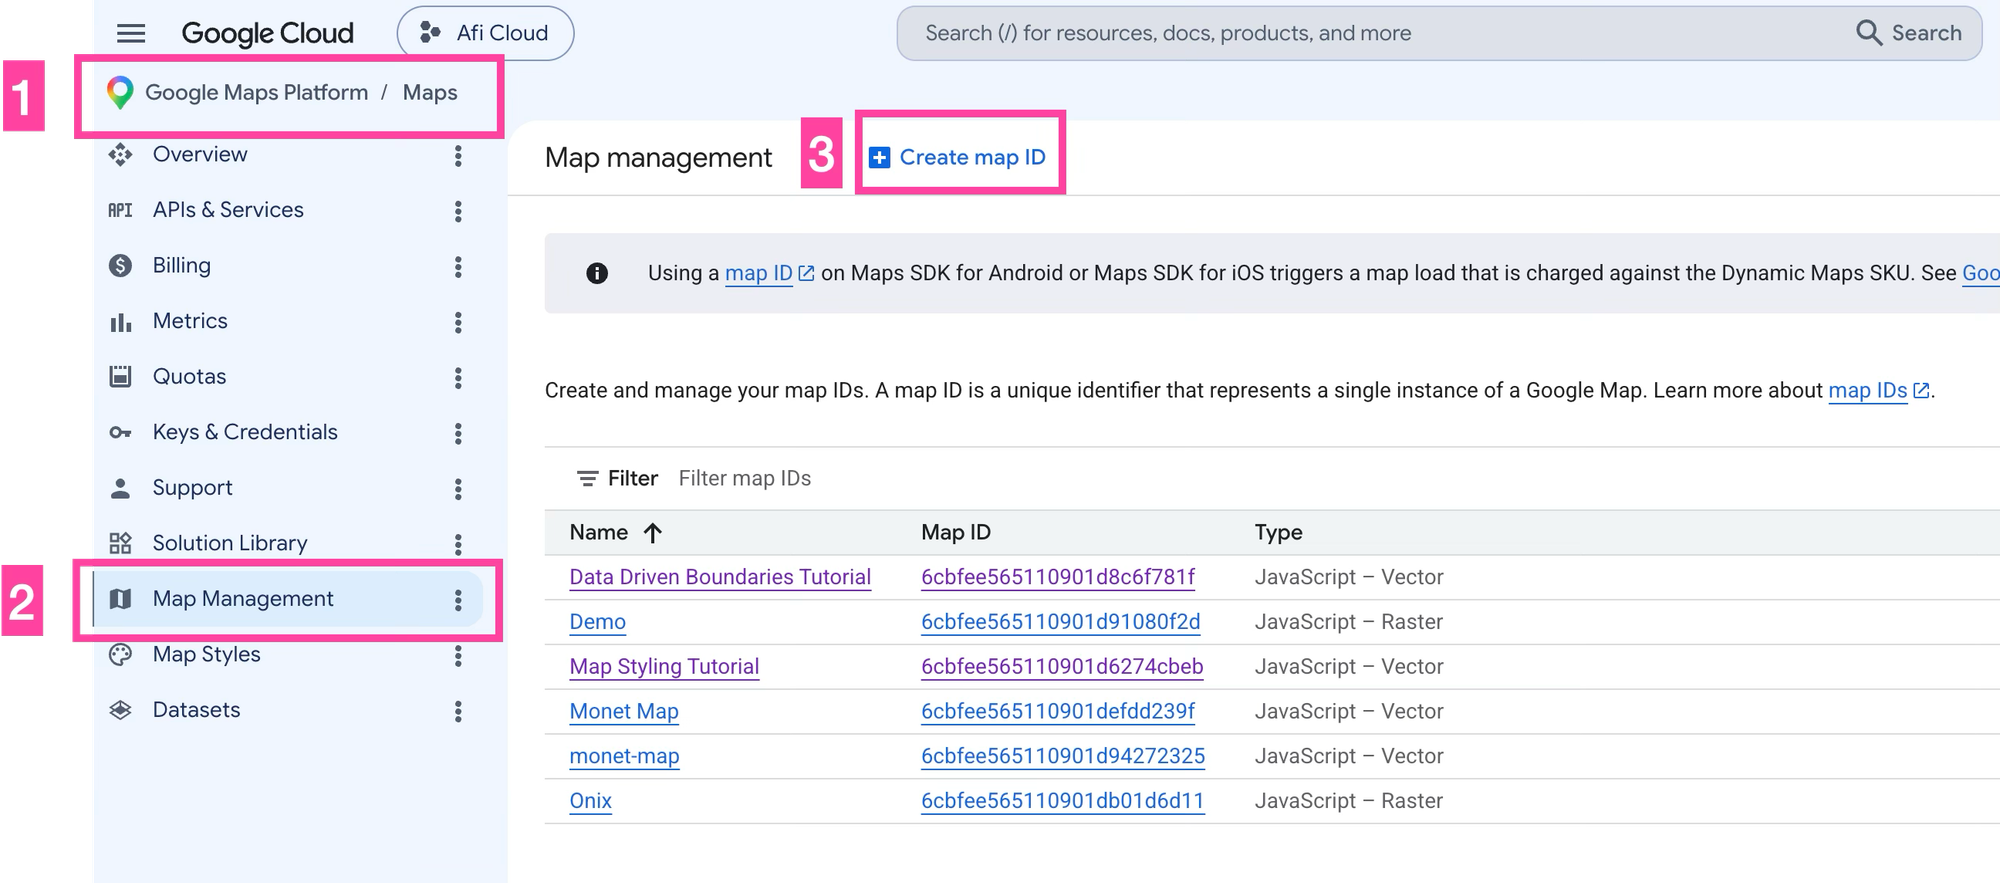Open Data Driven Boundaries Tutorial map
The image size is (2000, 883).
pos(720,577)
